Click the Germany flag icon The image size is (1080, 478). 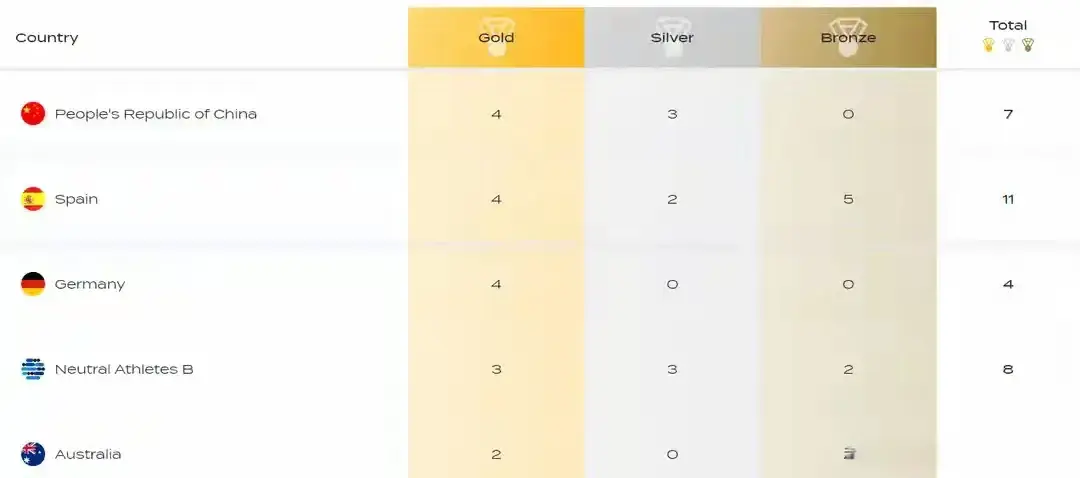click(x=33, y=284)
